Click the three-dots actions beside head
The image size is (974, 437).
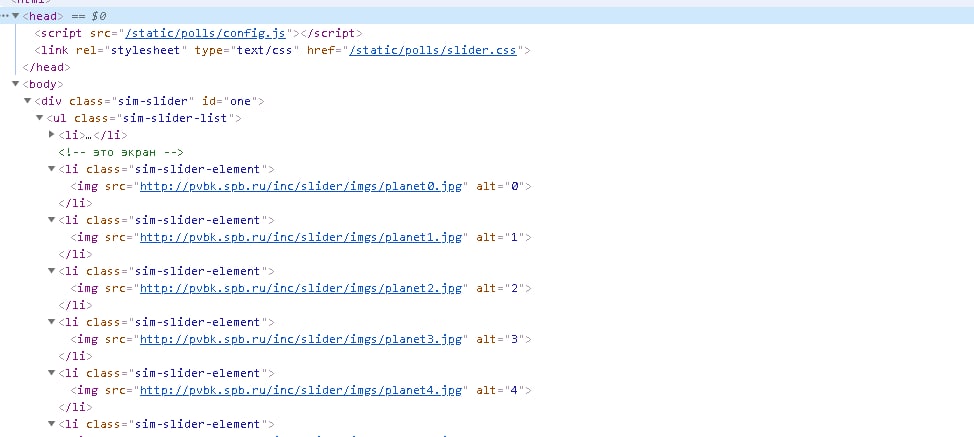coord(4,16)
